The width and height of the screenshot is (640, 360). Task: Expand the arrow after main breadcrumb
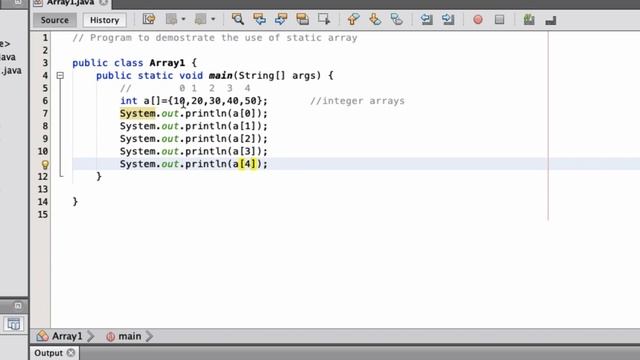pos(149,336)
